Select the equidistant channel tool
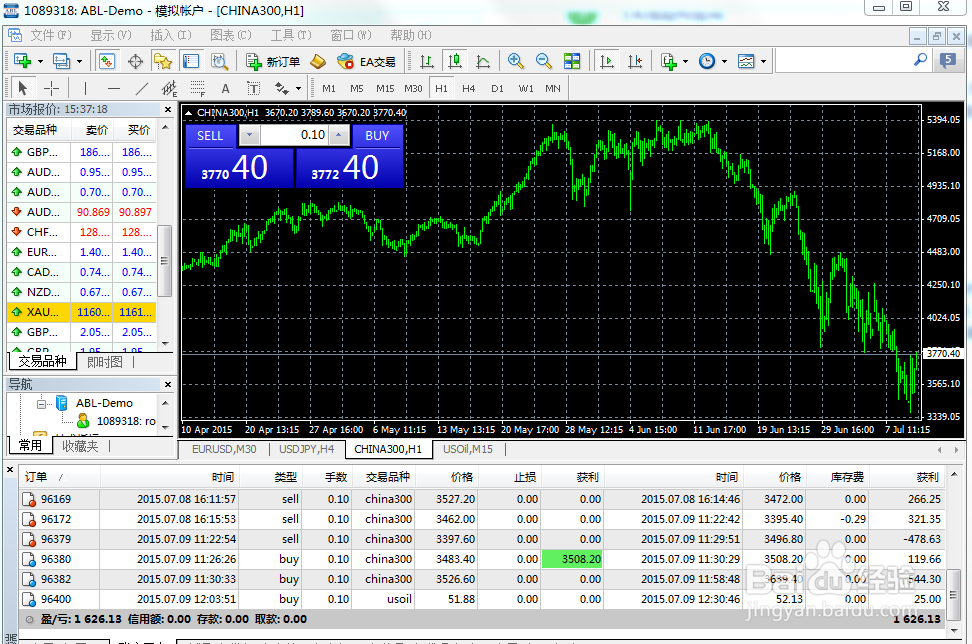Image resolution: width=972 pixels, height=644 pixels. pyautogui.click(x=169, y=88)
